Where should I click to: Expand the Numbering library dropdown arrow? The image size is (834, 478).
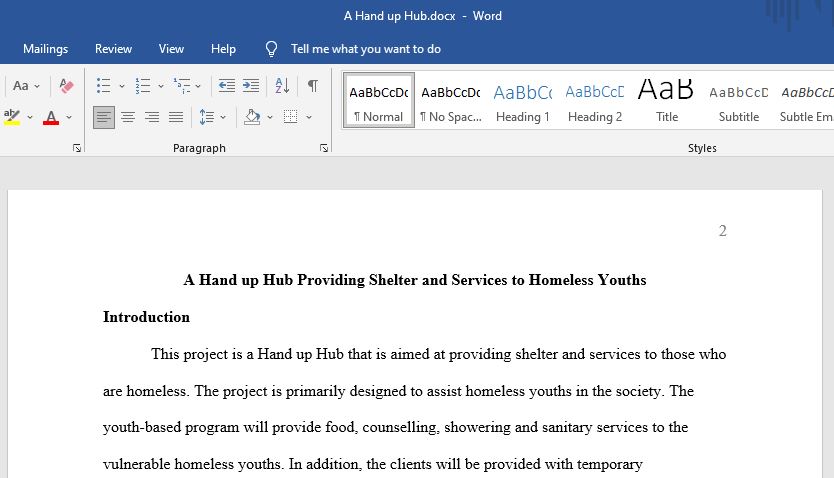(161, 86)
